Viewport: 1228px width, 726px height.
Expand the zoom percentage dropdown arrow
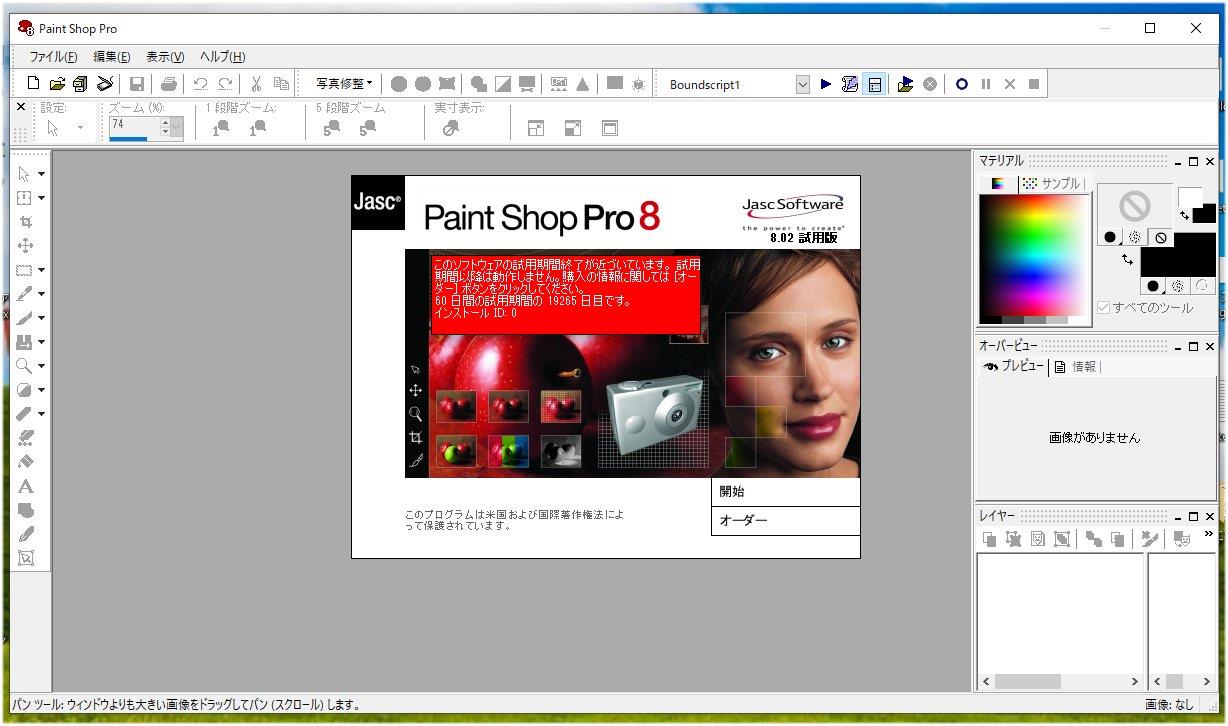177,127
